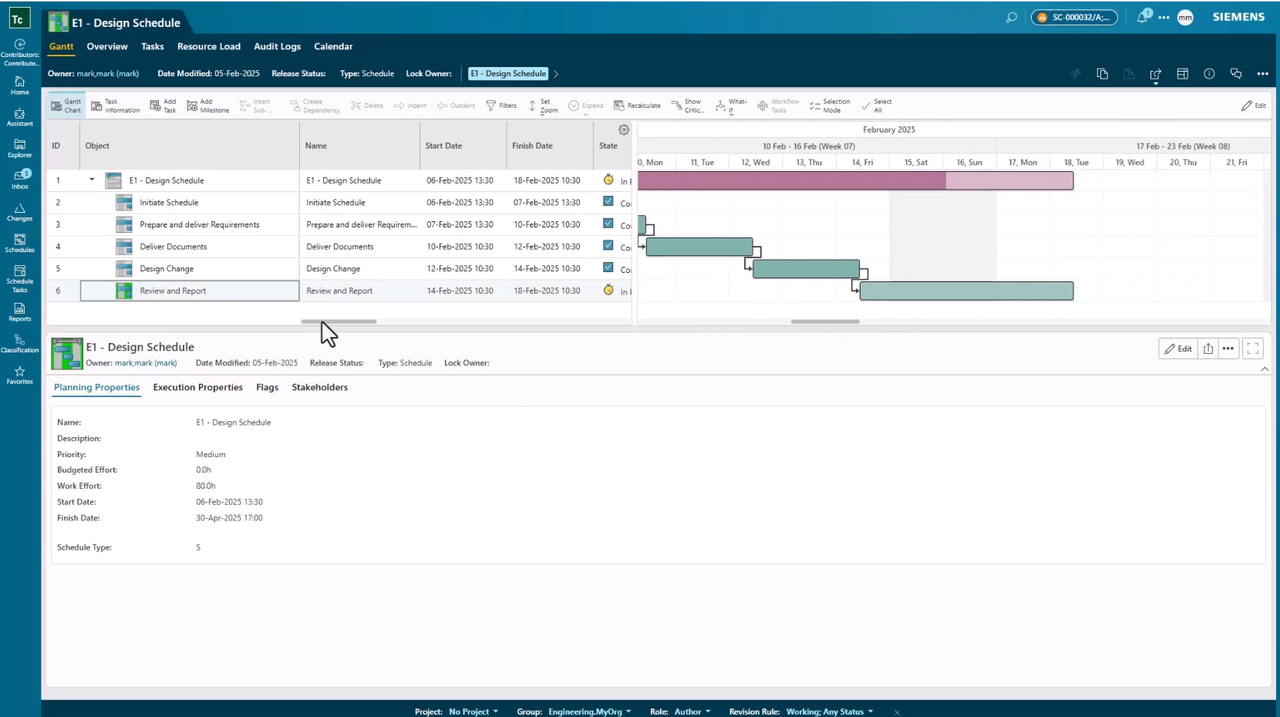1280x717 pixels.
Task: Click the SC-000032/A change context pill
Action: tap(1074, 17)
